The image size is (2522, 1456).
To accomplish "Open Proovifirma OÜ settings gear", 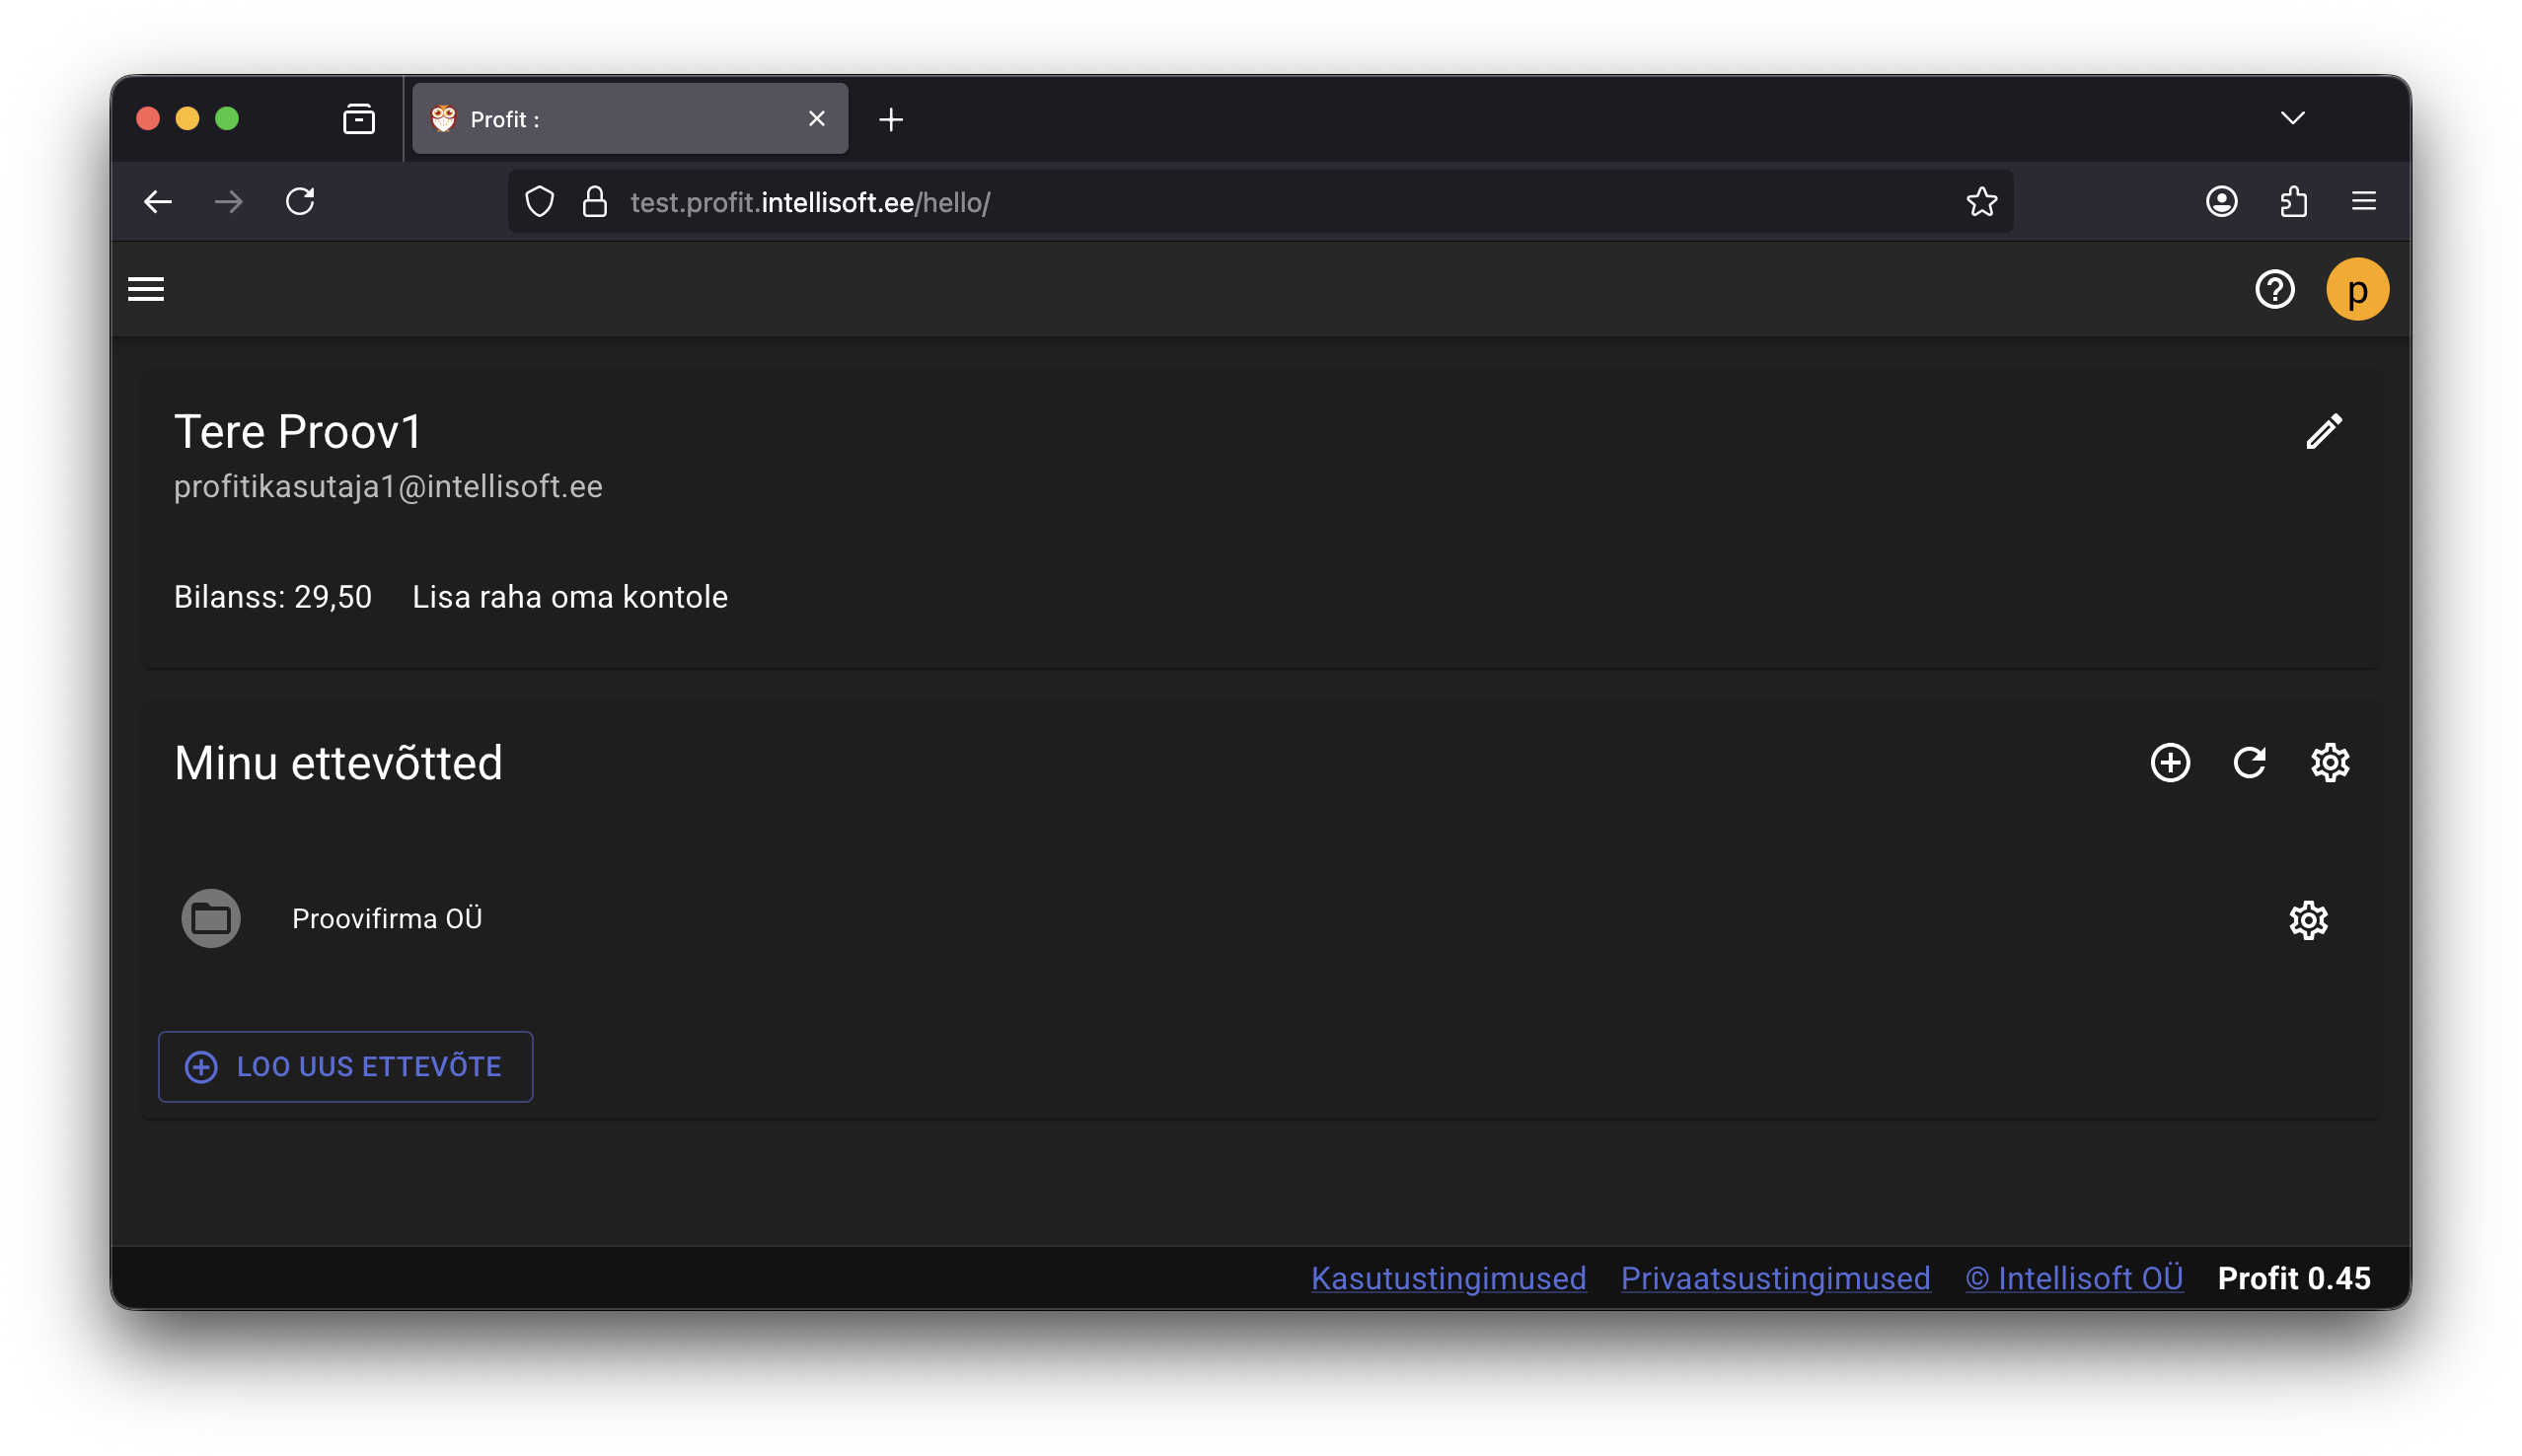I will coord(2308,920).
